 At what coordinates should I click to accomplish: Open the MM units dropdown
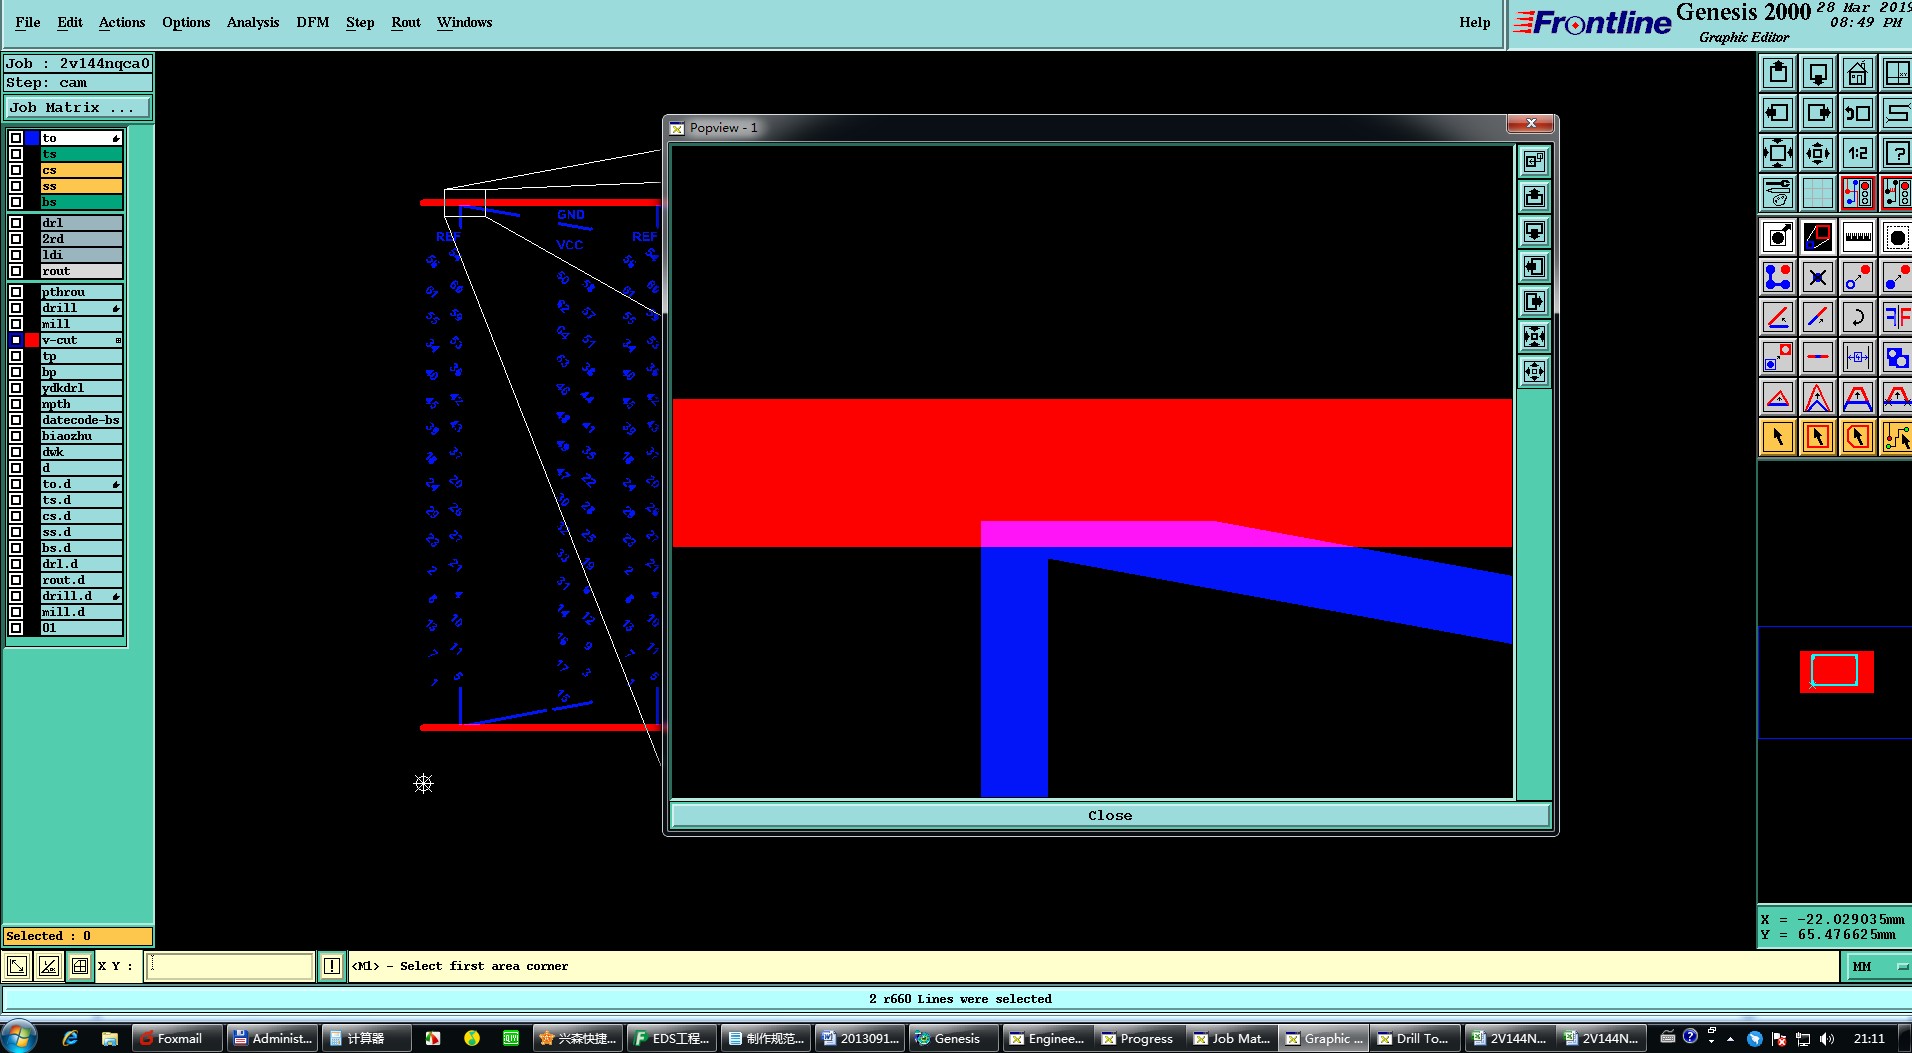coord(1878,966)
